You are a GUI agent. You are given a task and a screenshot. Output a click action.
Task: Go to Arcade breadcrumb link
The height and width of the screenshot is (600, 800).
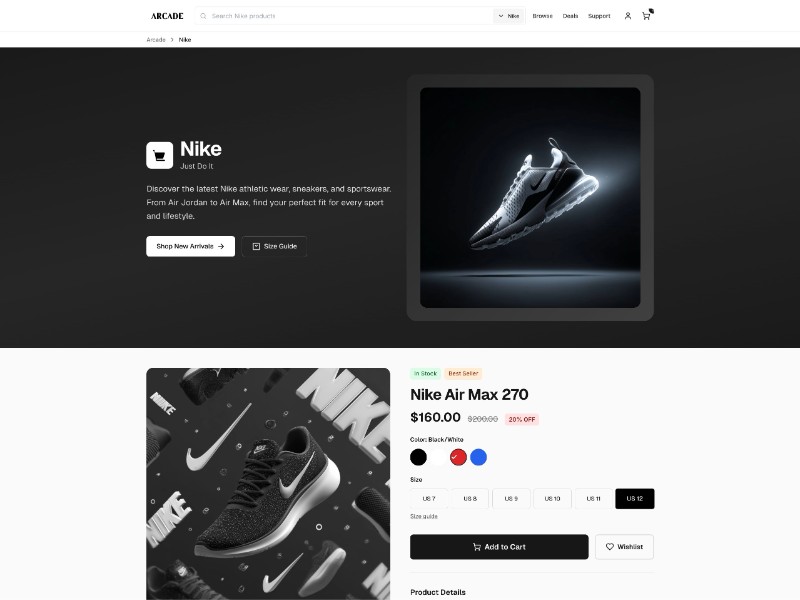click(156, 39)
